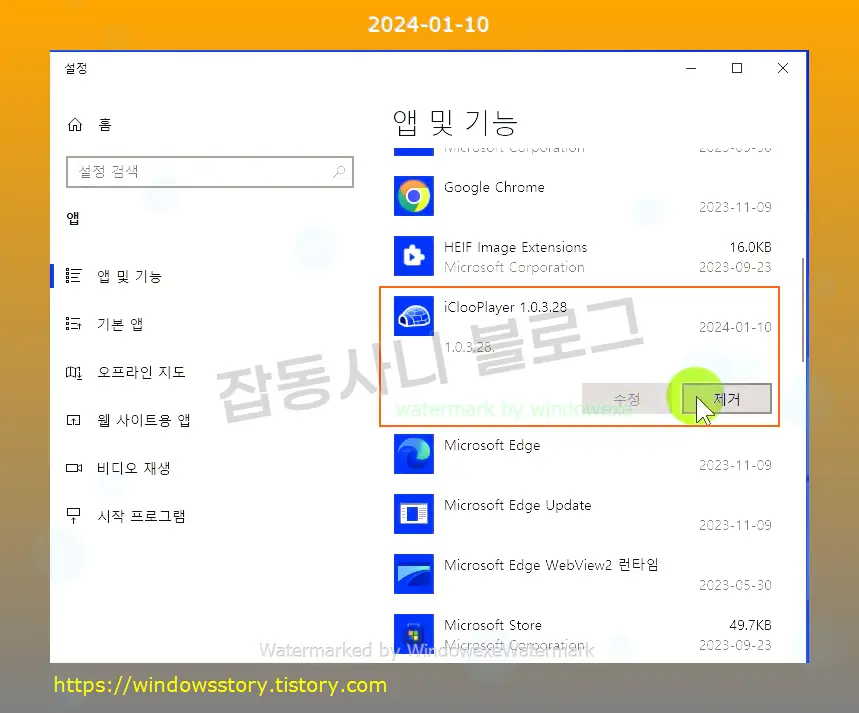
Task: Select the Microsoft Edge entry name
Action: coord(492,445)
